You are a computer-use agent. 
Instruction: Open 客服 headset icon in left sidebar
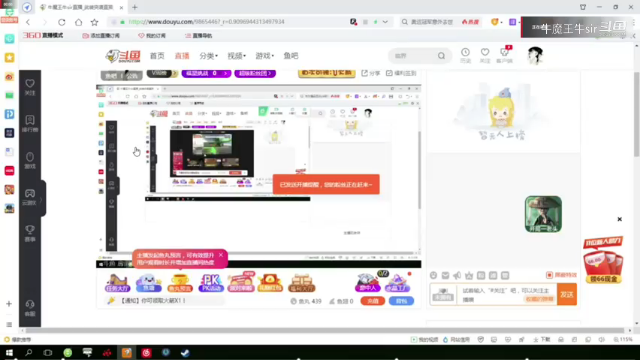pos(30,308)
